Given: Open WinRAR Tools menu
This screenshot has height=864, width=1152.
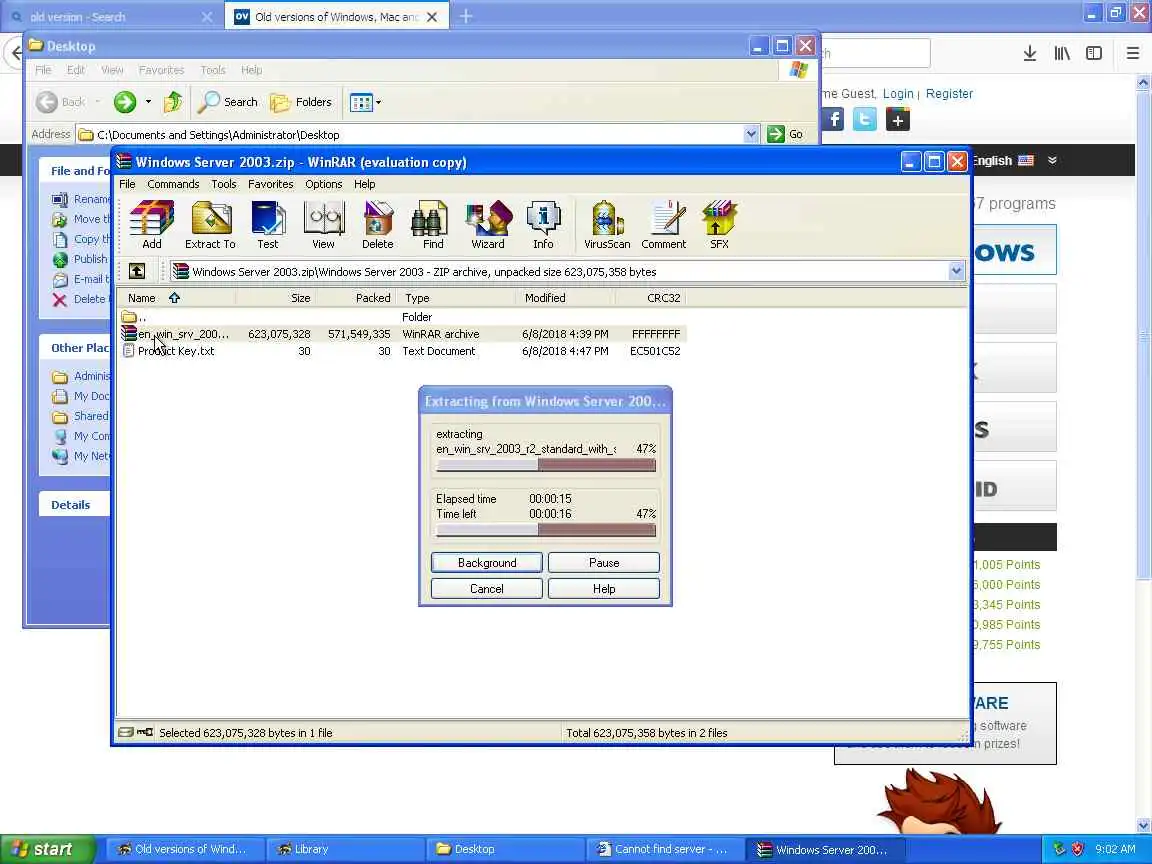Looking at the screenshot, I should pyautogui.click(x=223, y=184).
